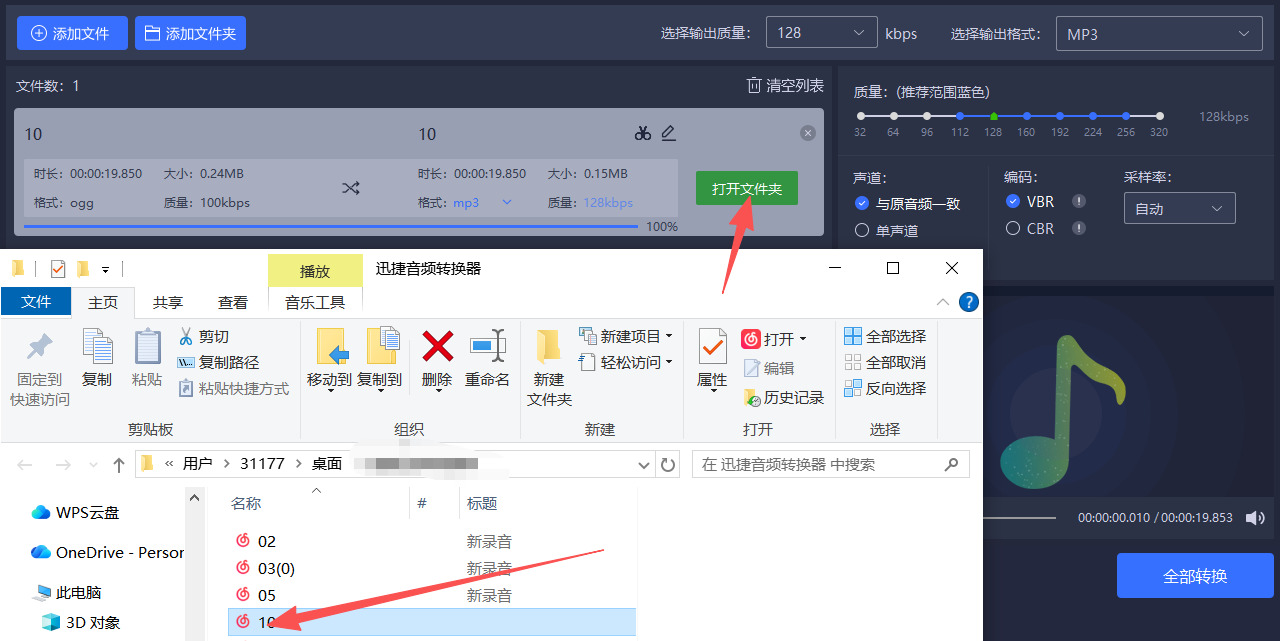Click the up-arrow parent folder icon

pos(119,464)
